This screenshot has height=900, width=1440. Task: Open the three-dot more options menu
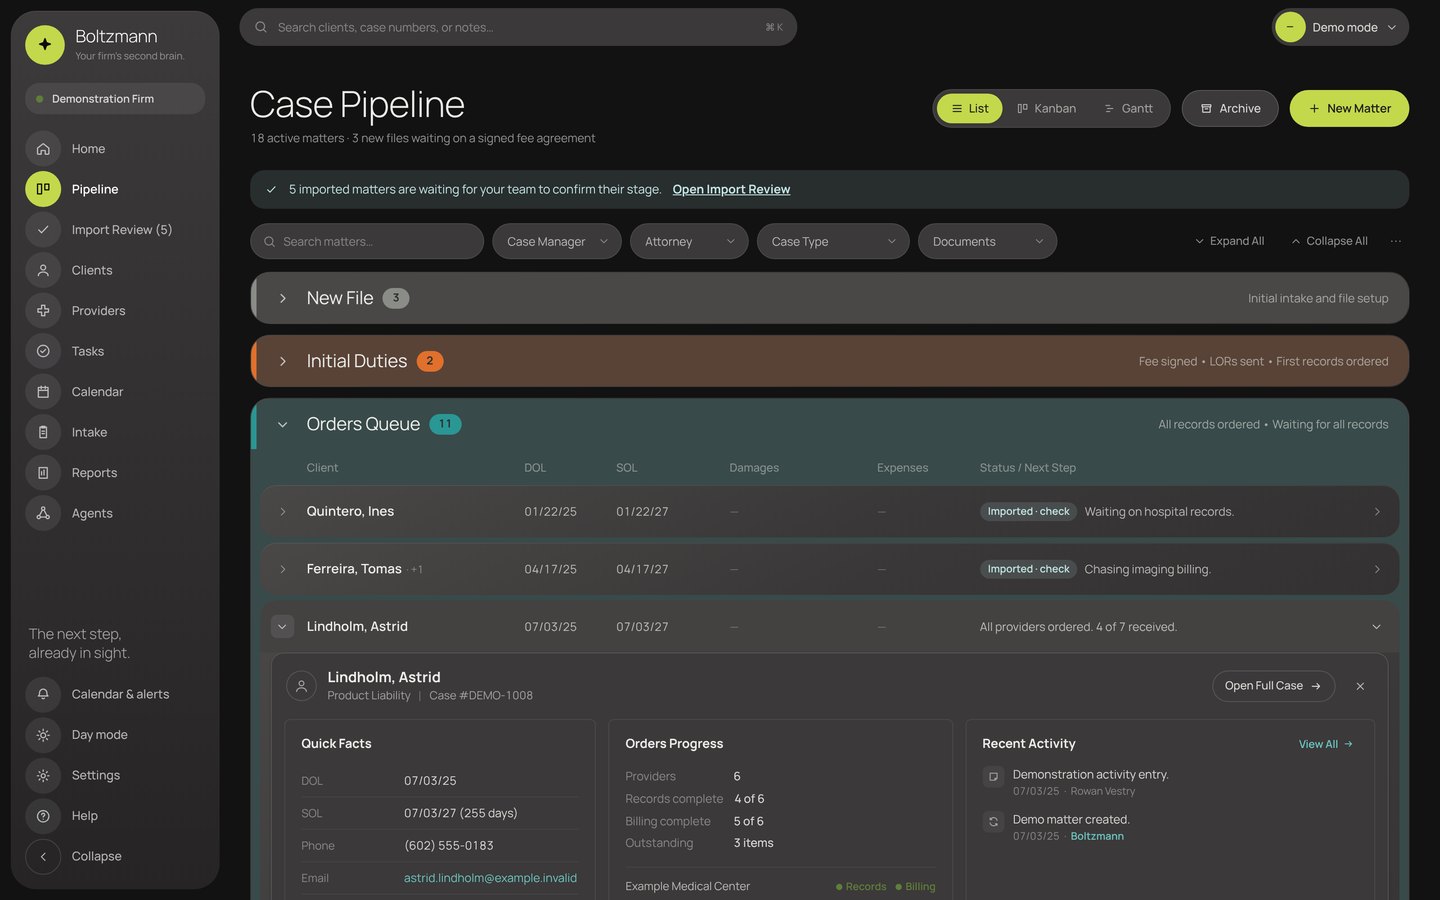1396,241
